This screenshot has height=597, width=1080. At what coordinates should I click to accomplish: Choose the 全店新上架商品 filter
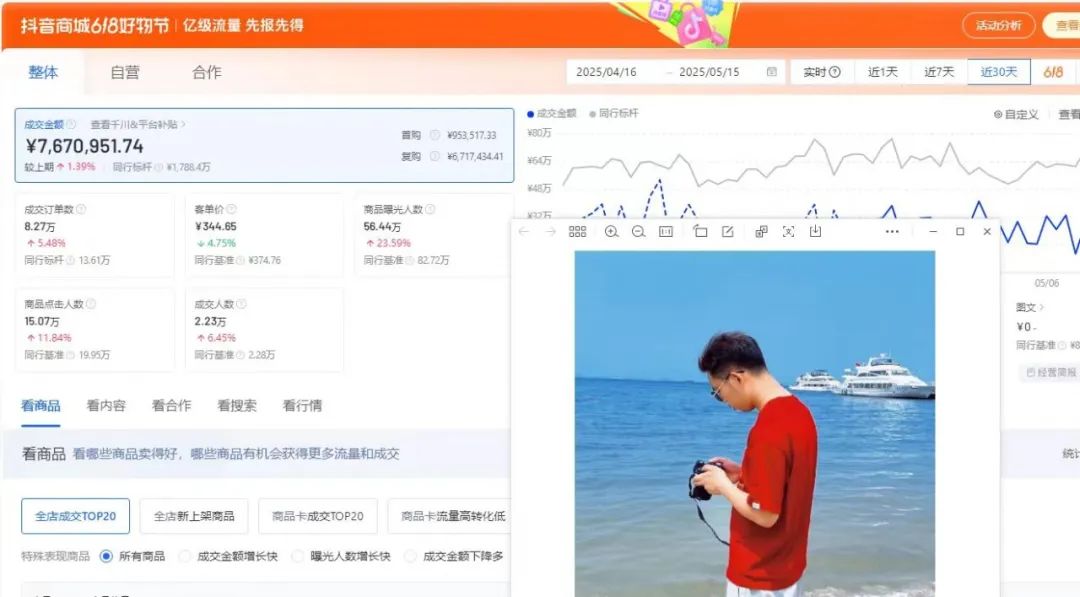coord(194,516)
